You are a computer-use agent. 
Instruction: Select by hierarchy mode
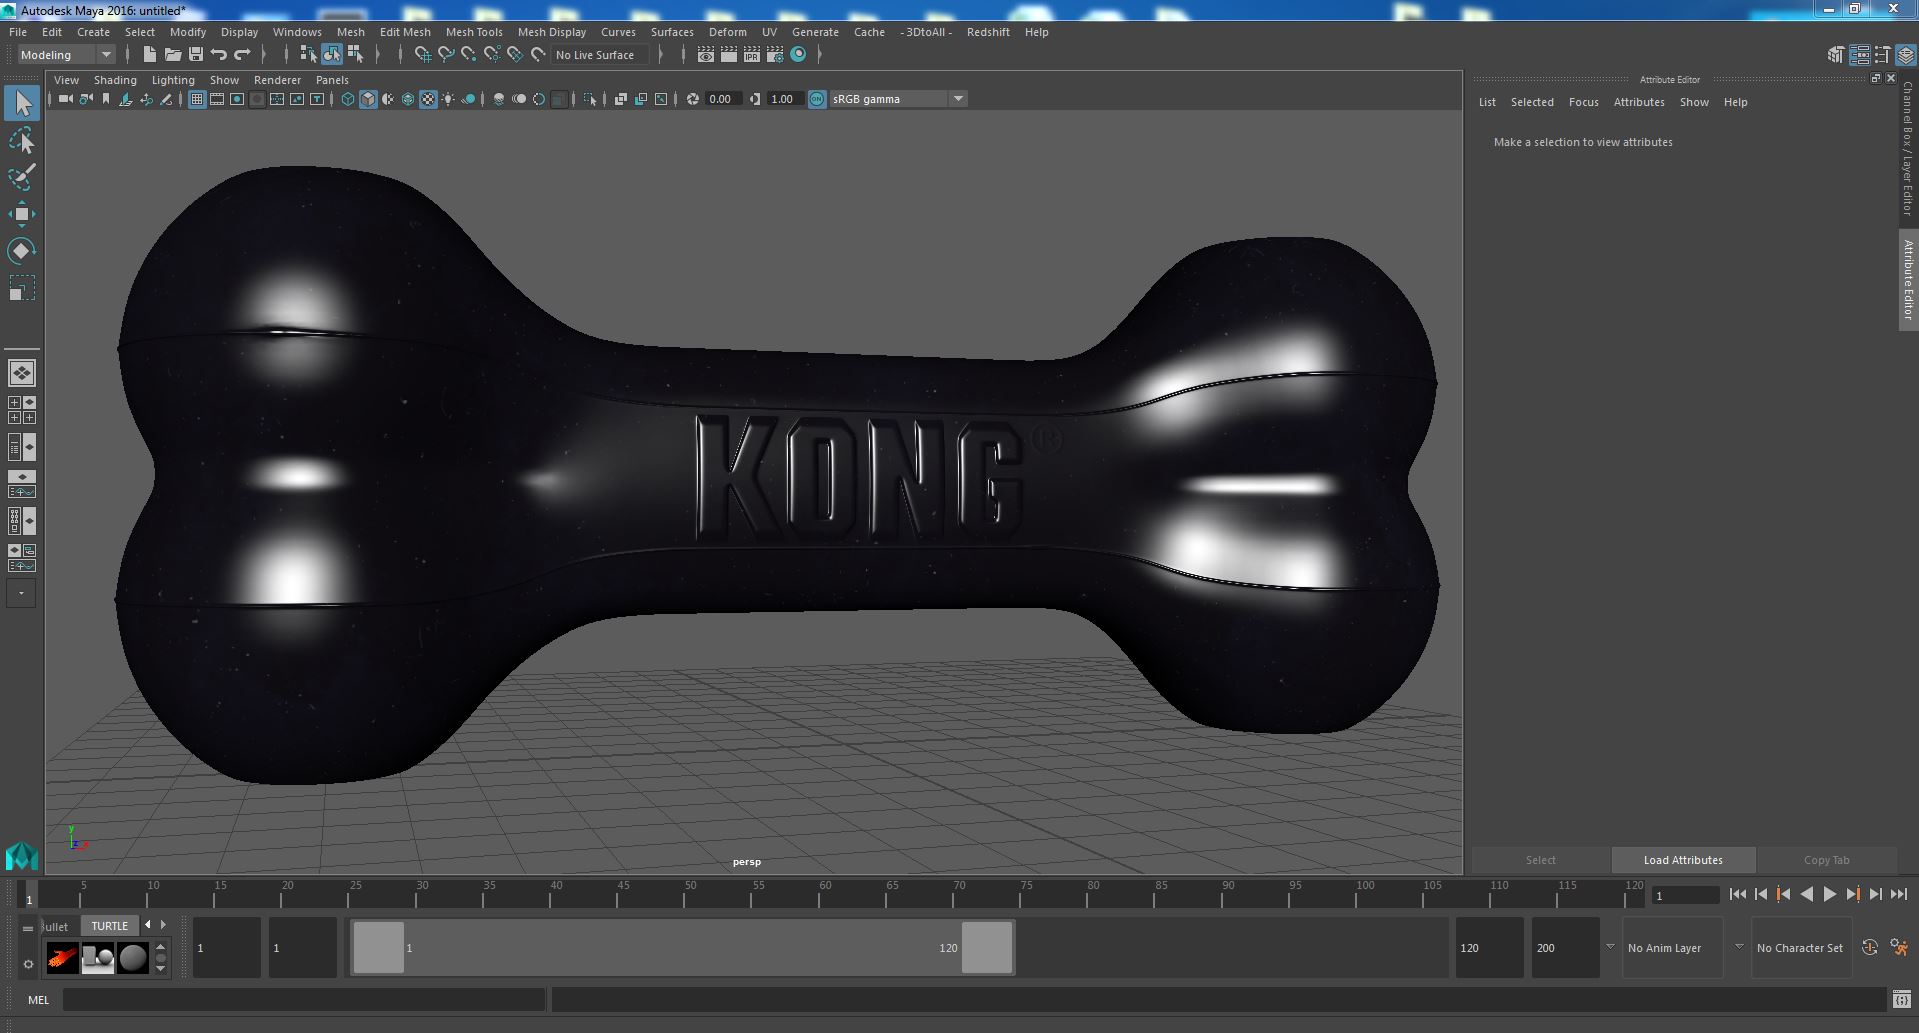(x=308, y=54)
